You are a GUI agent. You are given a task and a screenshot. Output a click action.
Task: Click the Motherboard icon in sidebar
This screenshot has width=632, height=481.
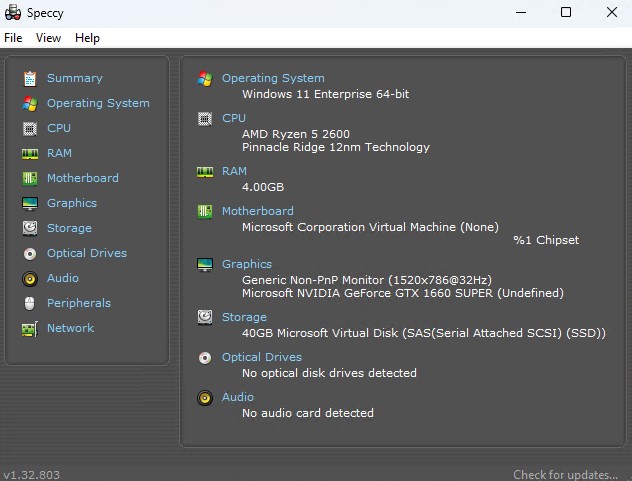(30, 179)
